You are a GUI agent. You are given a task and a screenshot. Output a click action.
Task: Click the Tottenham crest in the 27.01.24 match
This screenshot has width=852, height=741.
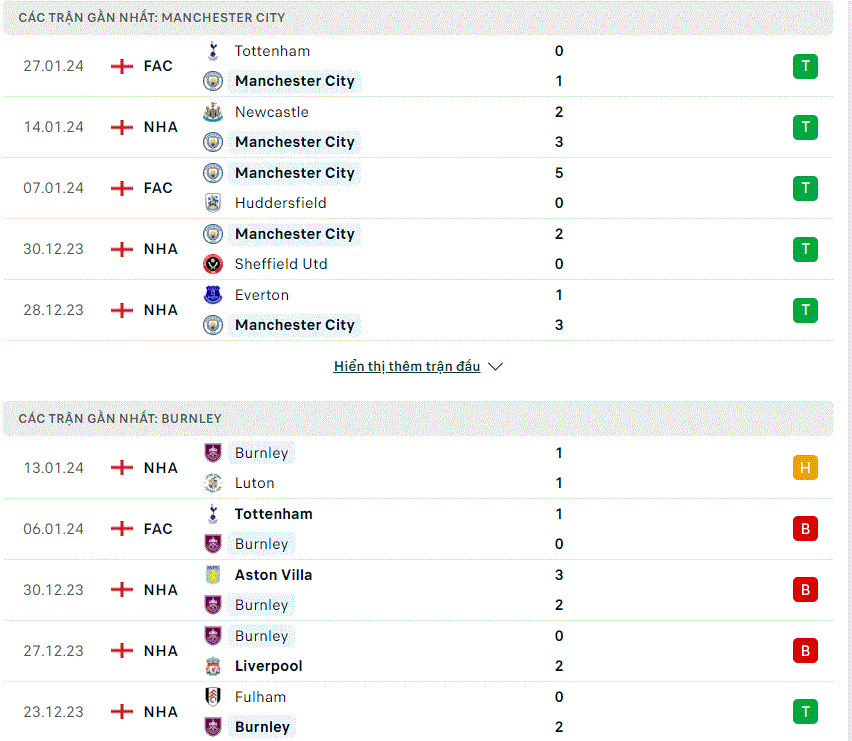click(213, 51)
